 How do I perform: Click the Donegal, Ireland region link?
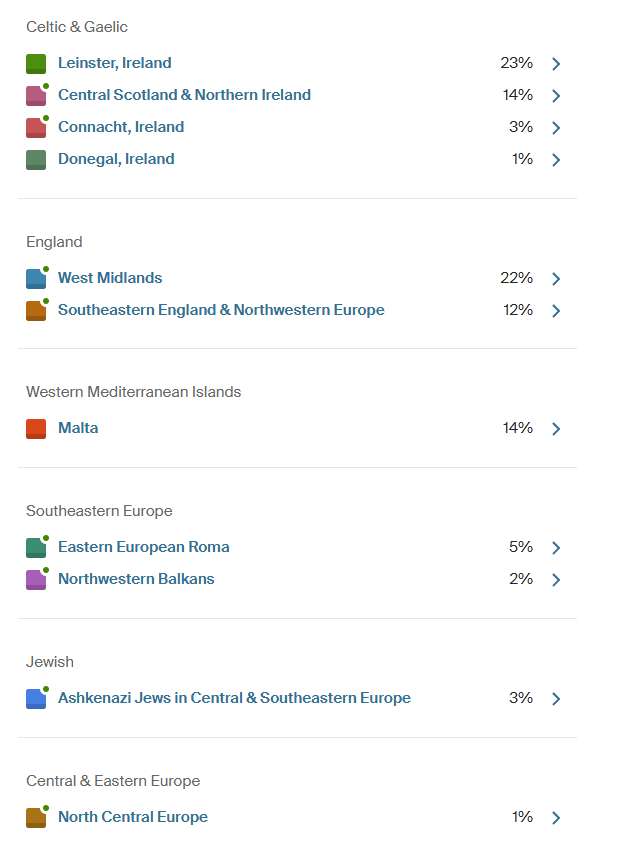click(x=116, y=159)
